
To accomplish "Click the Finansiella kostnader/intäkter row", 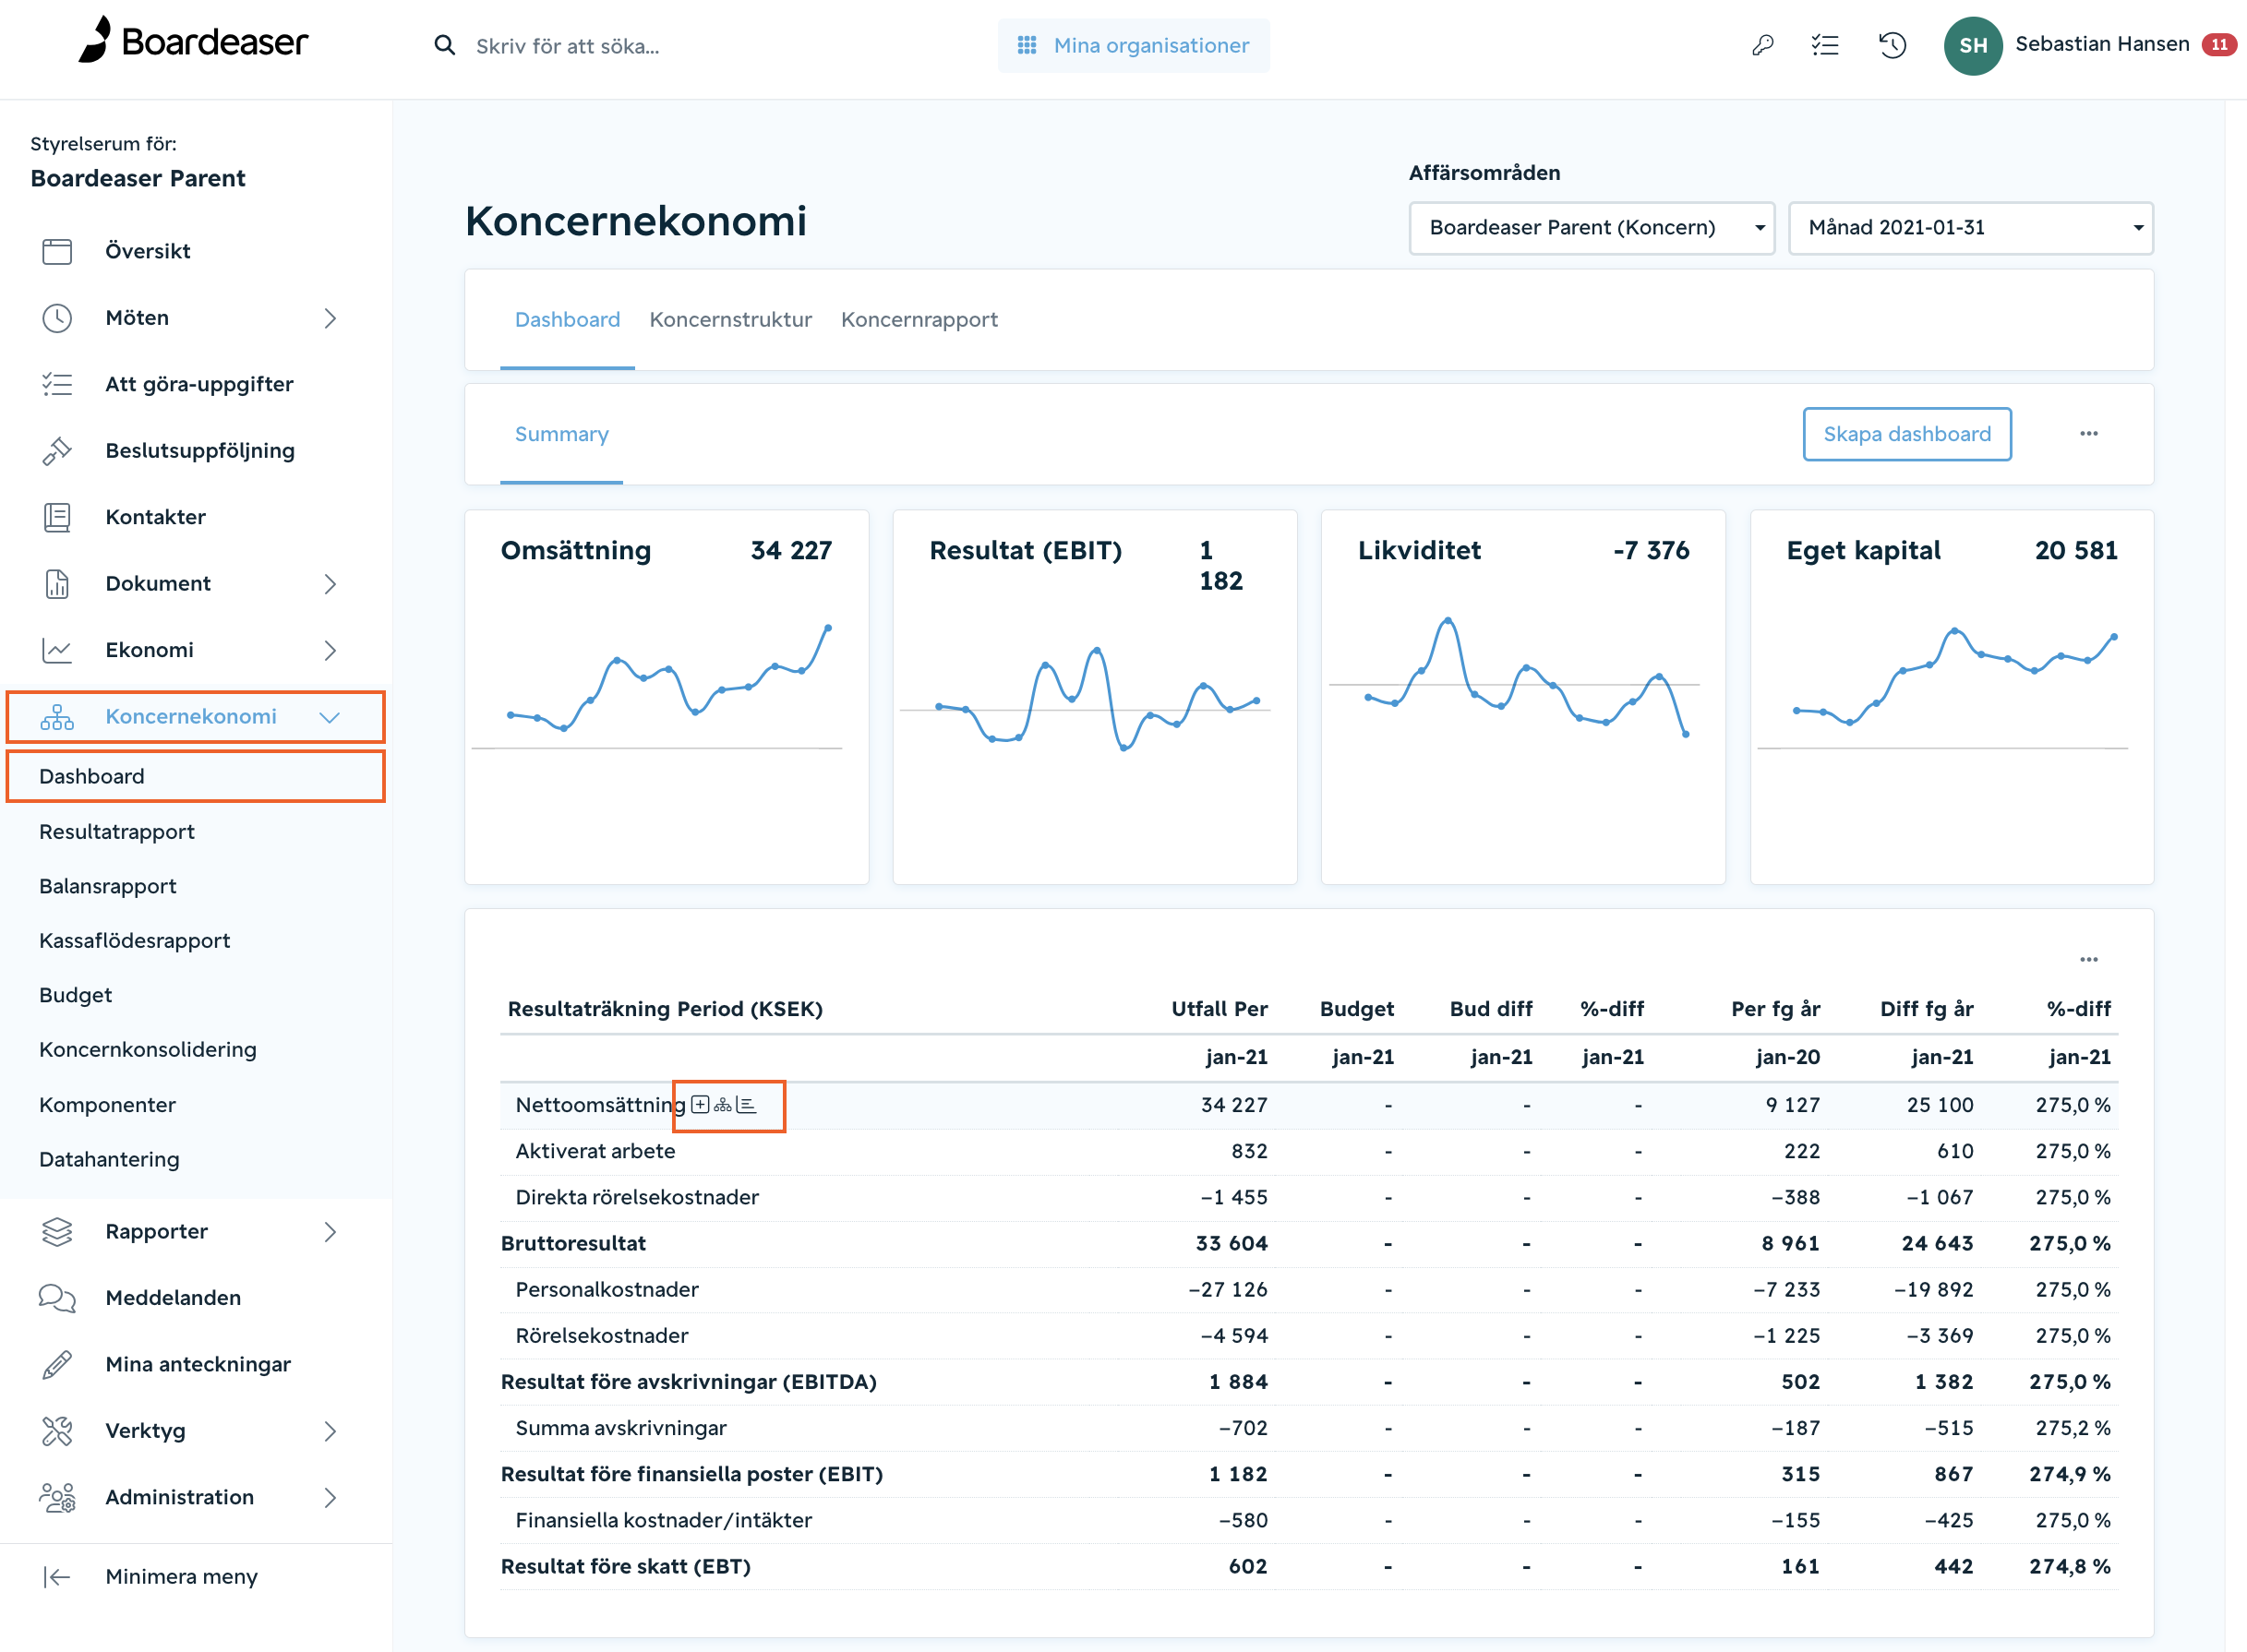I will click(x=1309, y=1521).
